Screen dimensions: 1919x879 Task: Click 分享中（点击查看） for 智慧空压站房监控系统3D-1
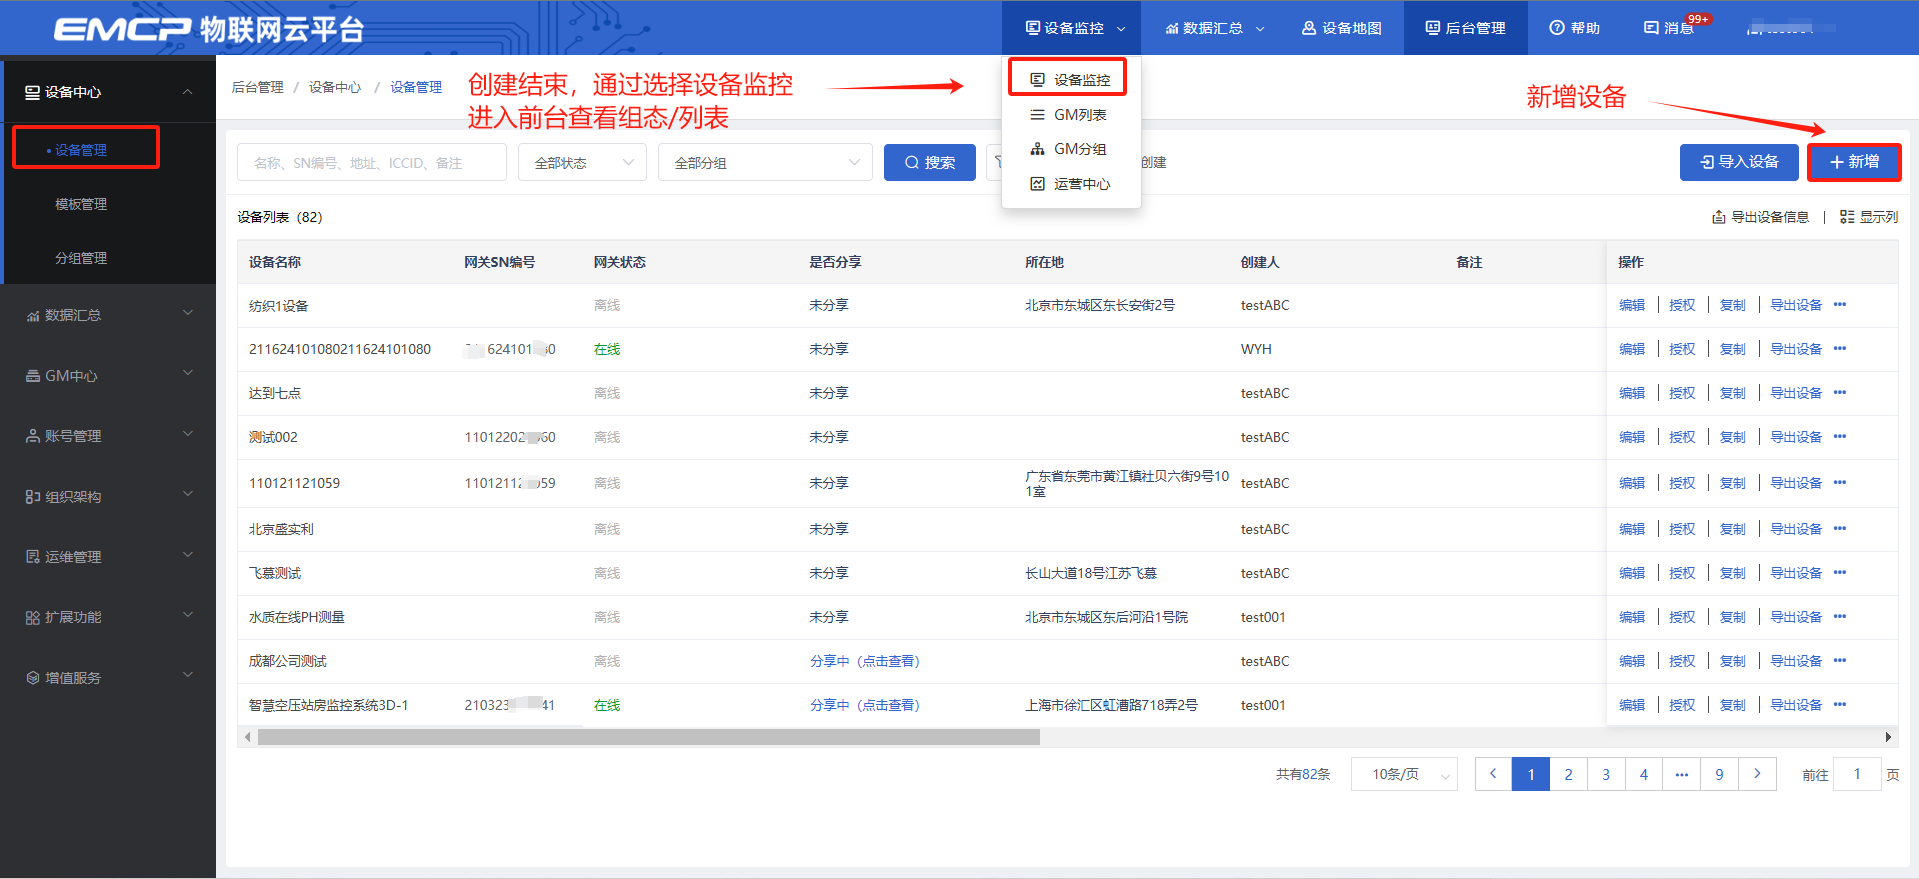tap(865, 705)
